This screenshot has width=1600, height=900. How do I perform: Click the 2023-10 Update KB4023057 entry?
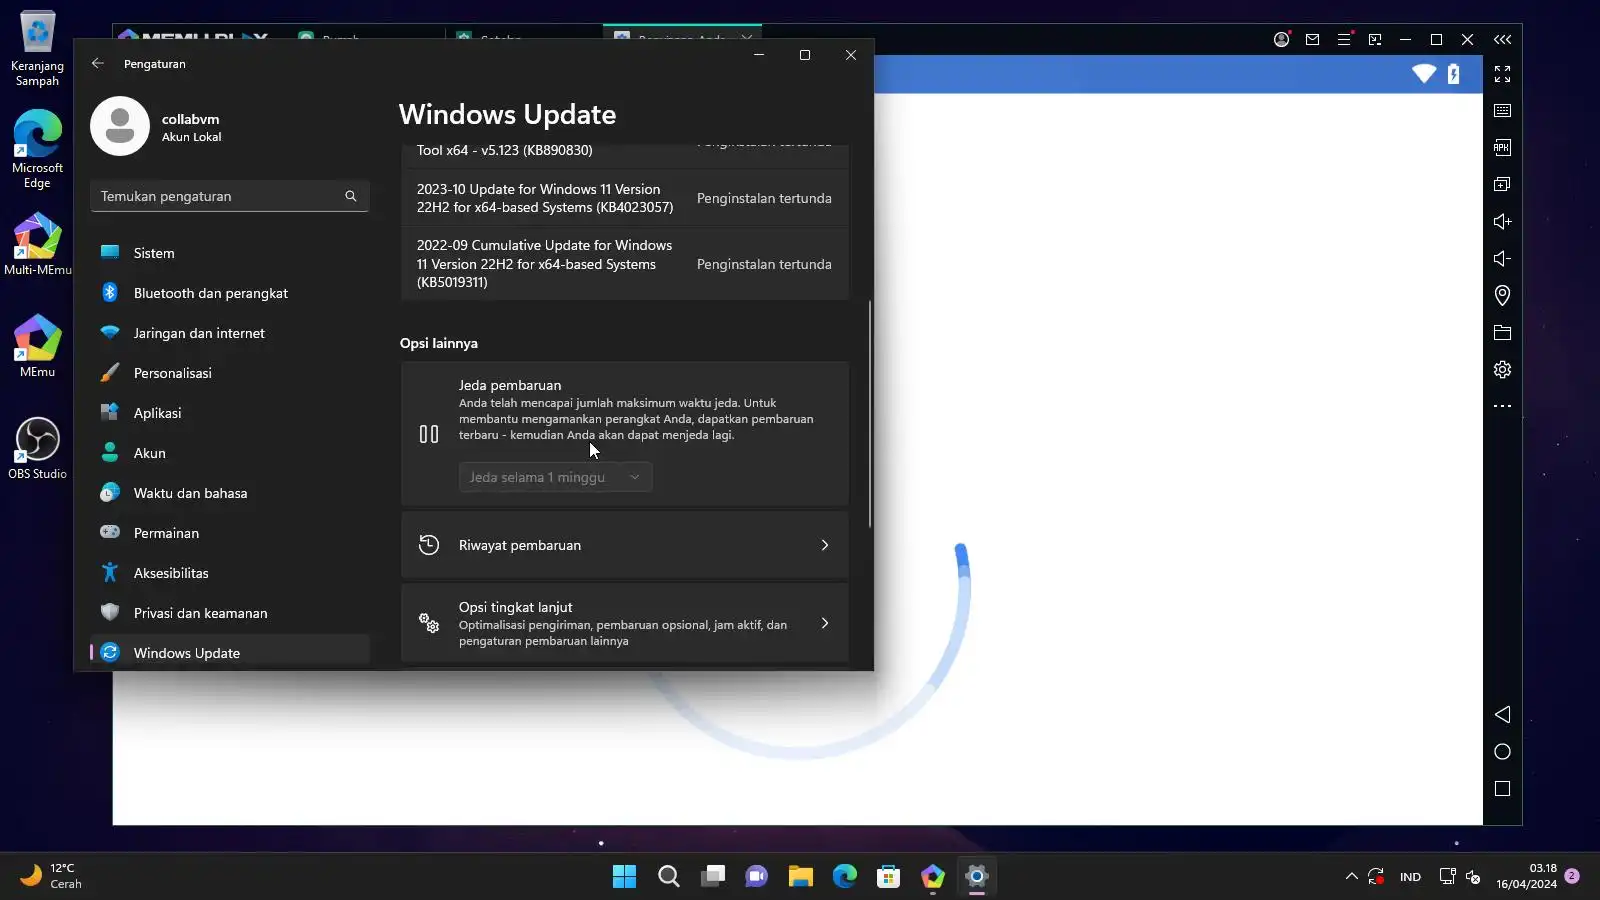click(x=624, y=198)
